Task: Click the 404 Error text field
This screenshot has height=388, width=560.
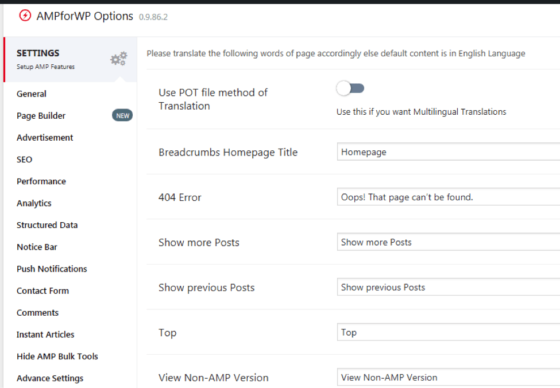Action: tap(449, 197)
